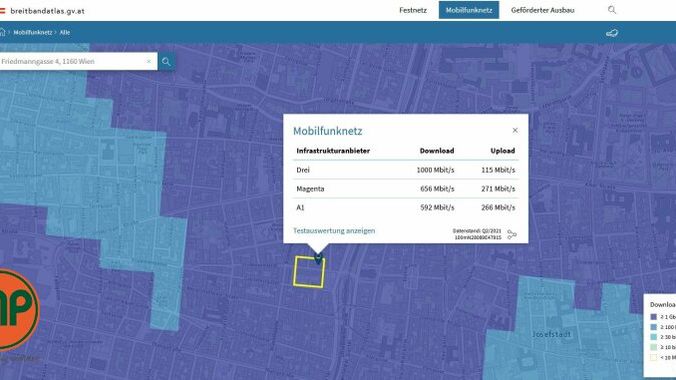The width and height of the screenshot is (676, 380).
Task: Click the blue location pin on the map
Action: coord(318,258)
